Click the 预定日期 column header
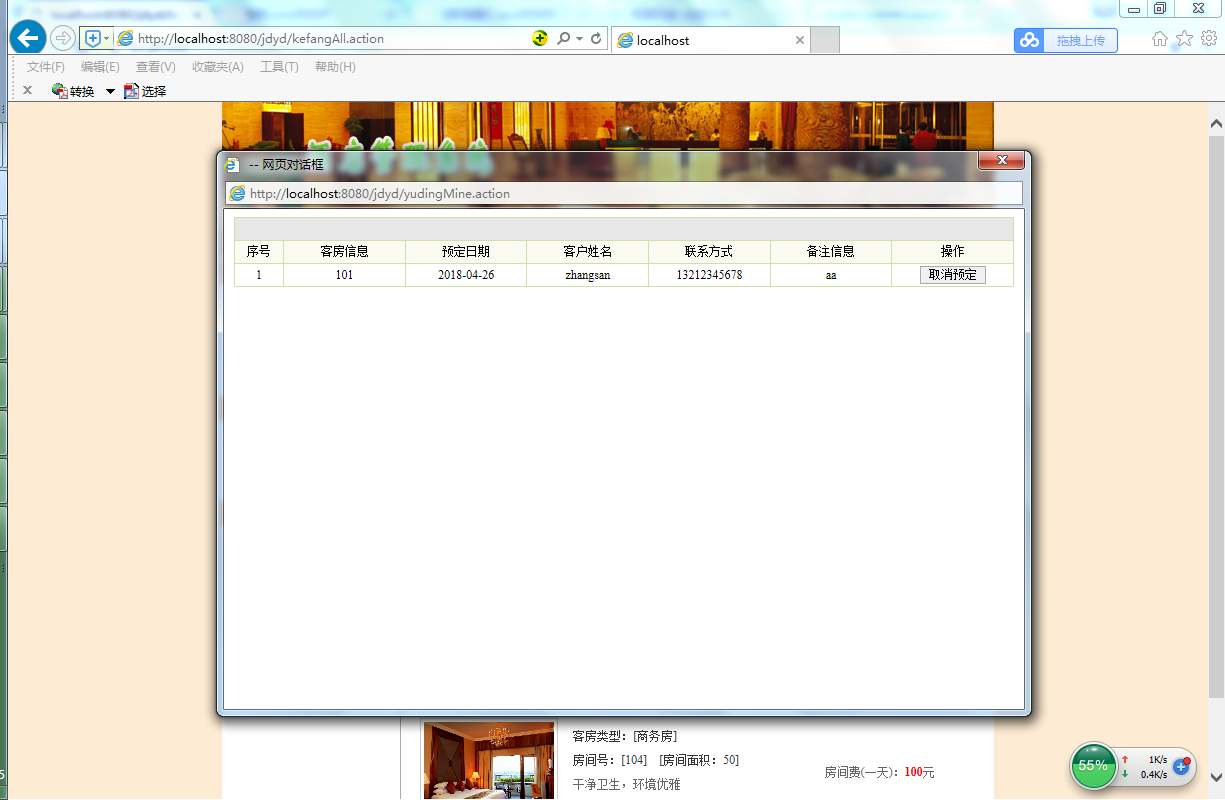This screenshot has width=1225, height=800. (x=466, y=252)
